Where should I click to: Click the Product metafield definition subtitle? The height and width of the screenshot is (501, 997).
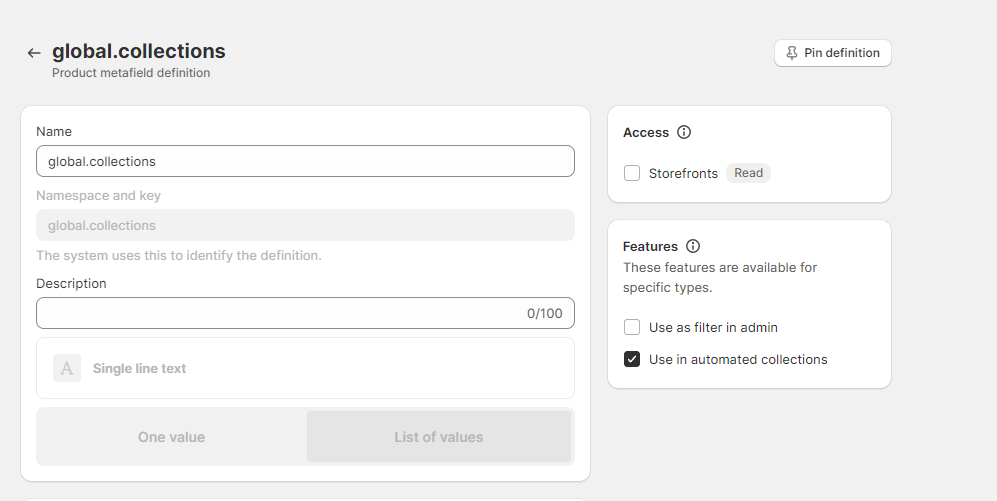(x=131, y=73)
